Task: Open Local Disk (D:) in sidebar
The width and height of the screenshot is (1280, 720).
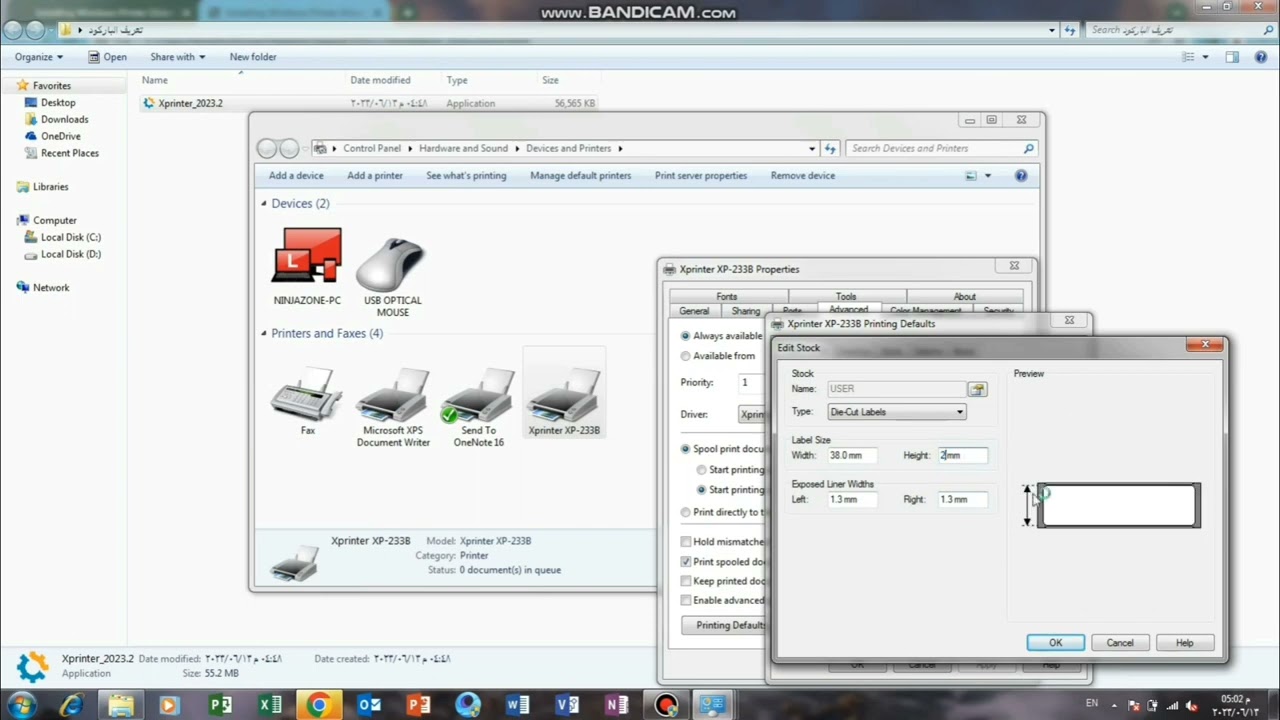Action: [x=70, y=254]
